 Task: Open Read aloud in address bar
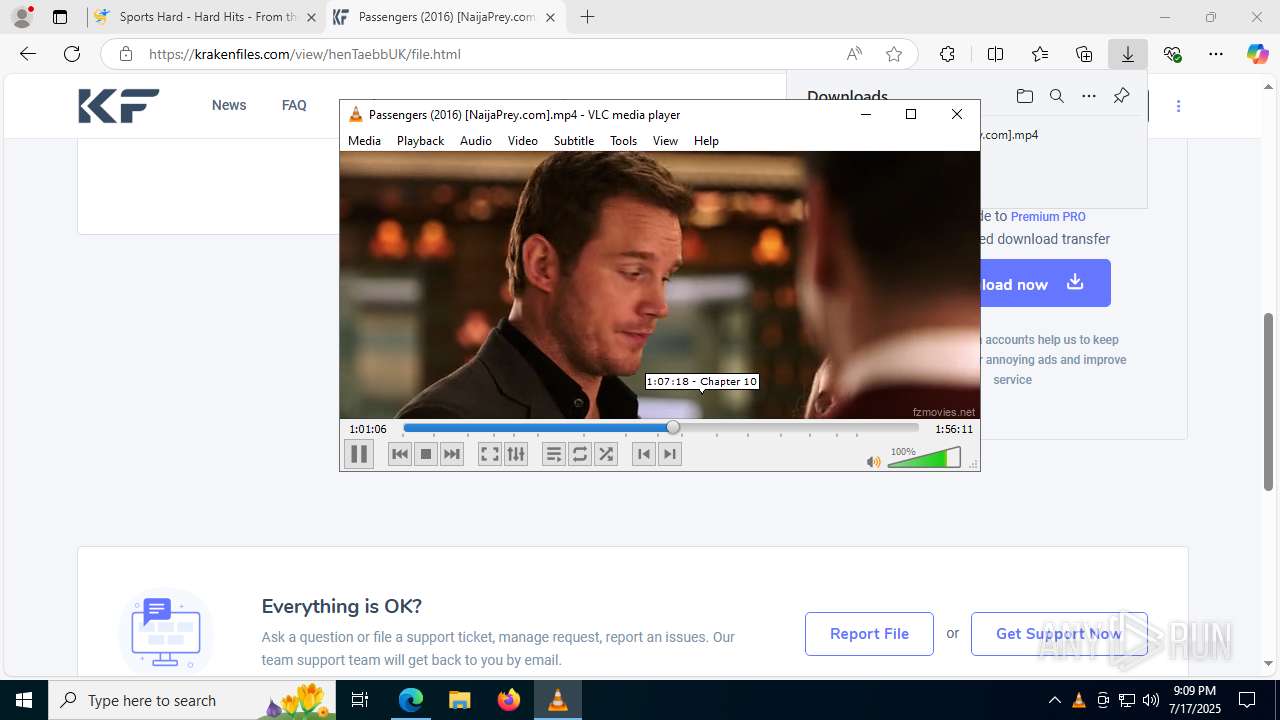pyautogui.click(x=854, y=54)
